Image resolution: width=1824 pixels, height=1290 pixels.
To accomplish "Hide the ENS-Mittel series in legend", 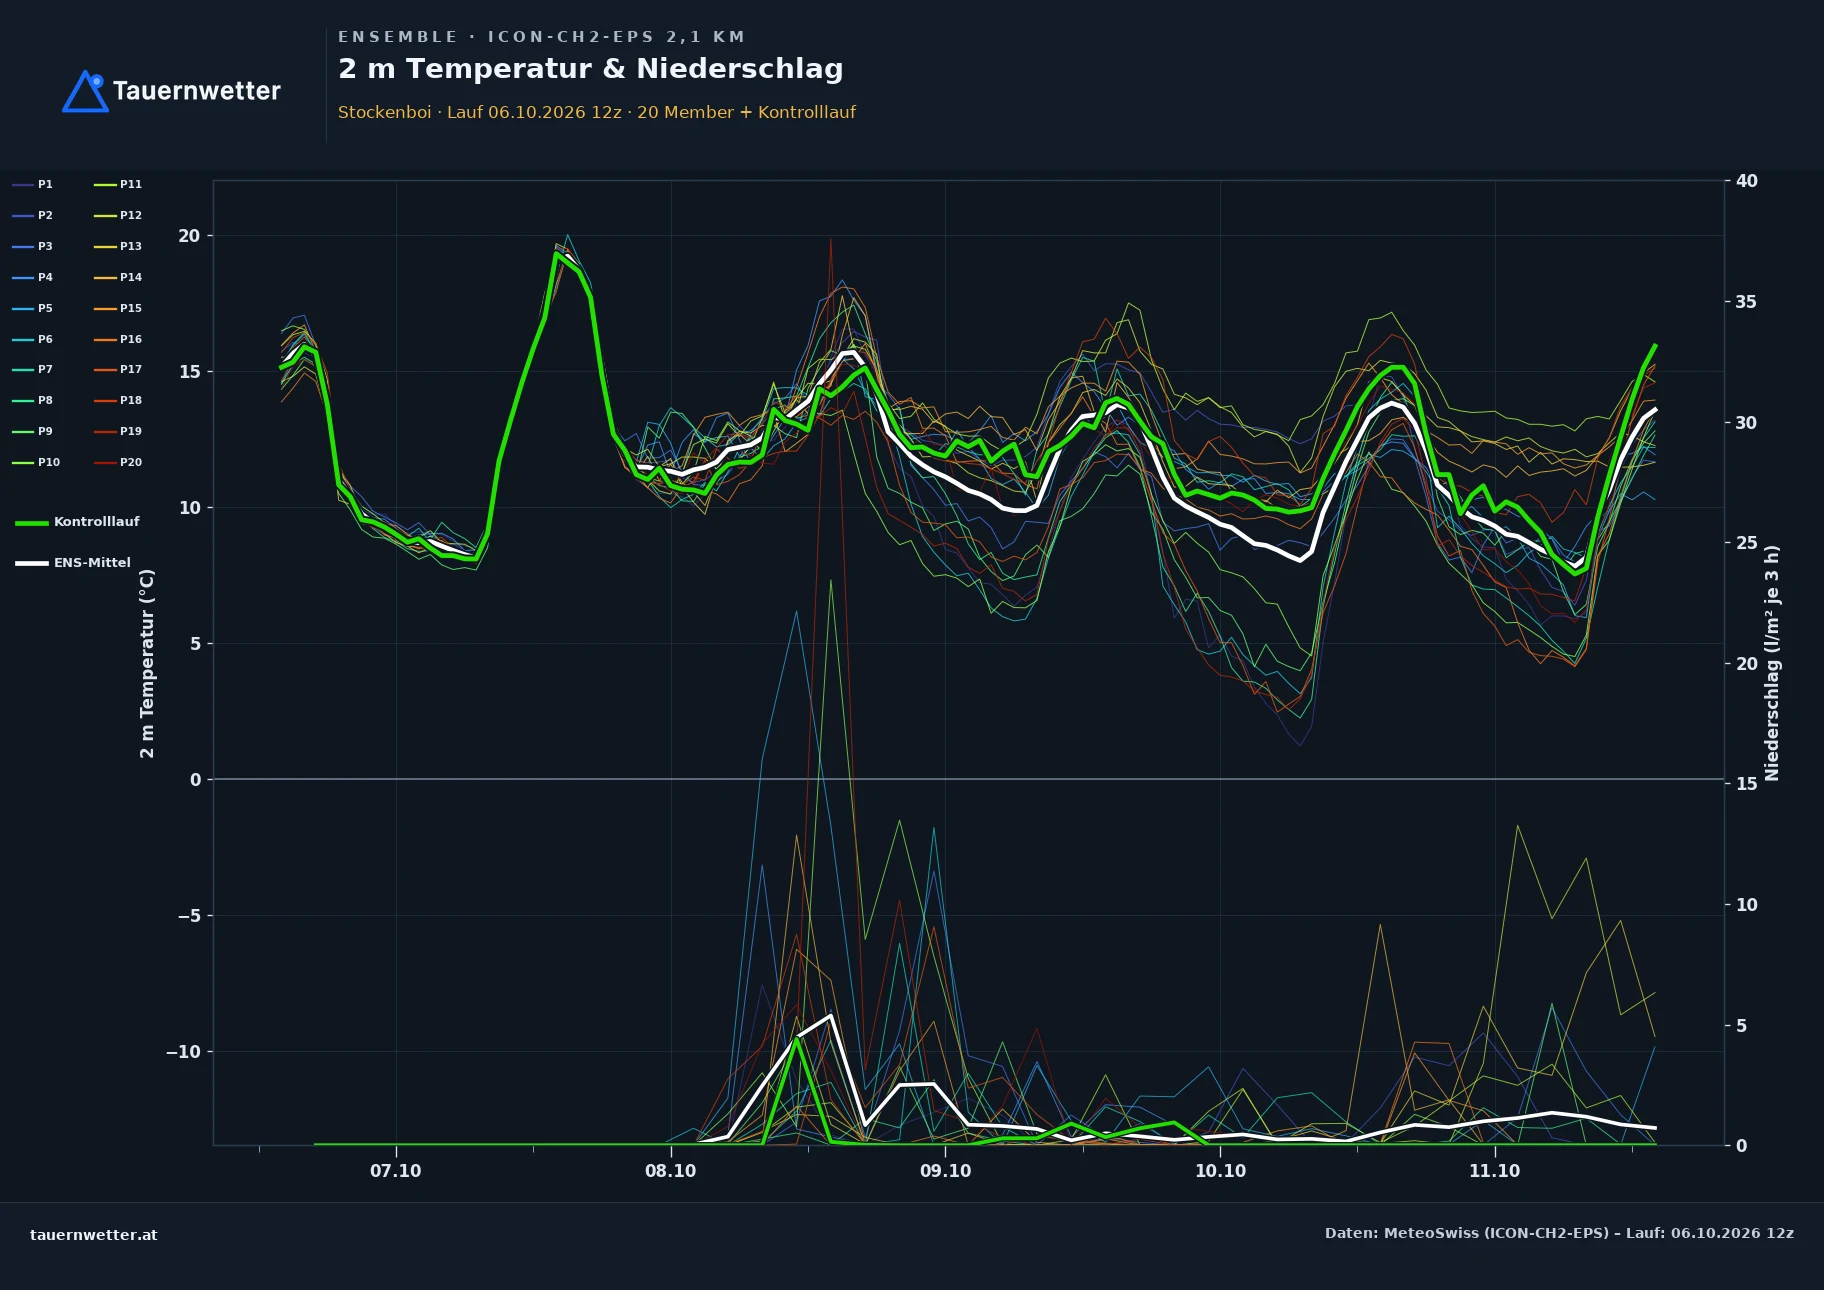I will click(x=73, y=563).
